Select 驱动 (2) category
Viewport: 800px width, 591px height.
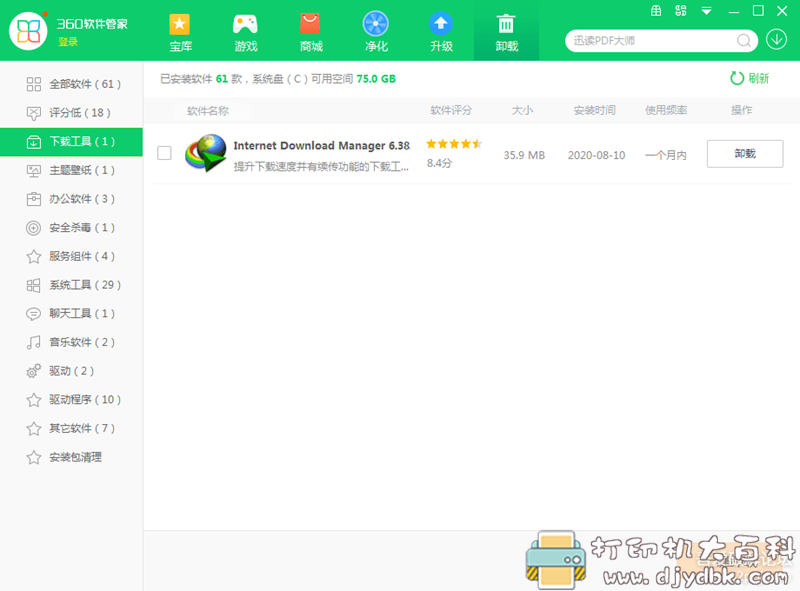(71, 371)
